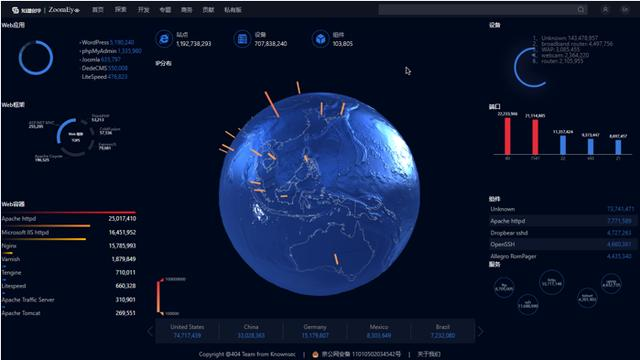Select Apache httpd row in Web容器

(69, 218)
